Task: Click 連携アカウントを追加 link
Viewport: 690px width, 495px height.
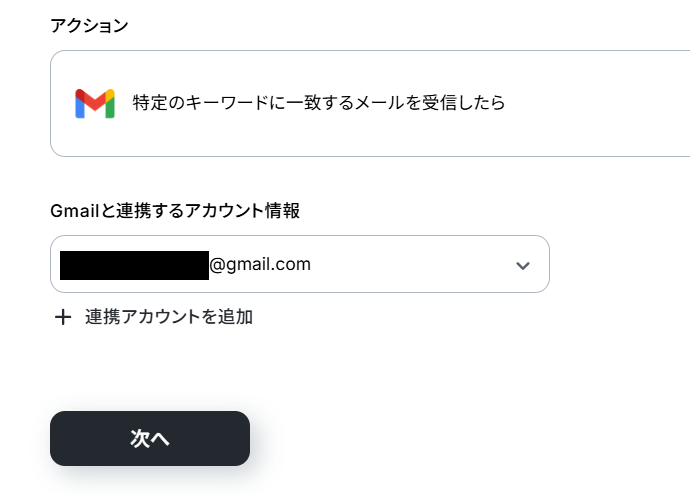Action: (x=169, y=317)
